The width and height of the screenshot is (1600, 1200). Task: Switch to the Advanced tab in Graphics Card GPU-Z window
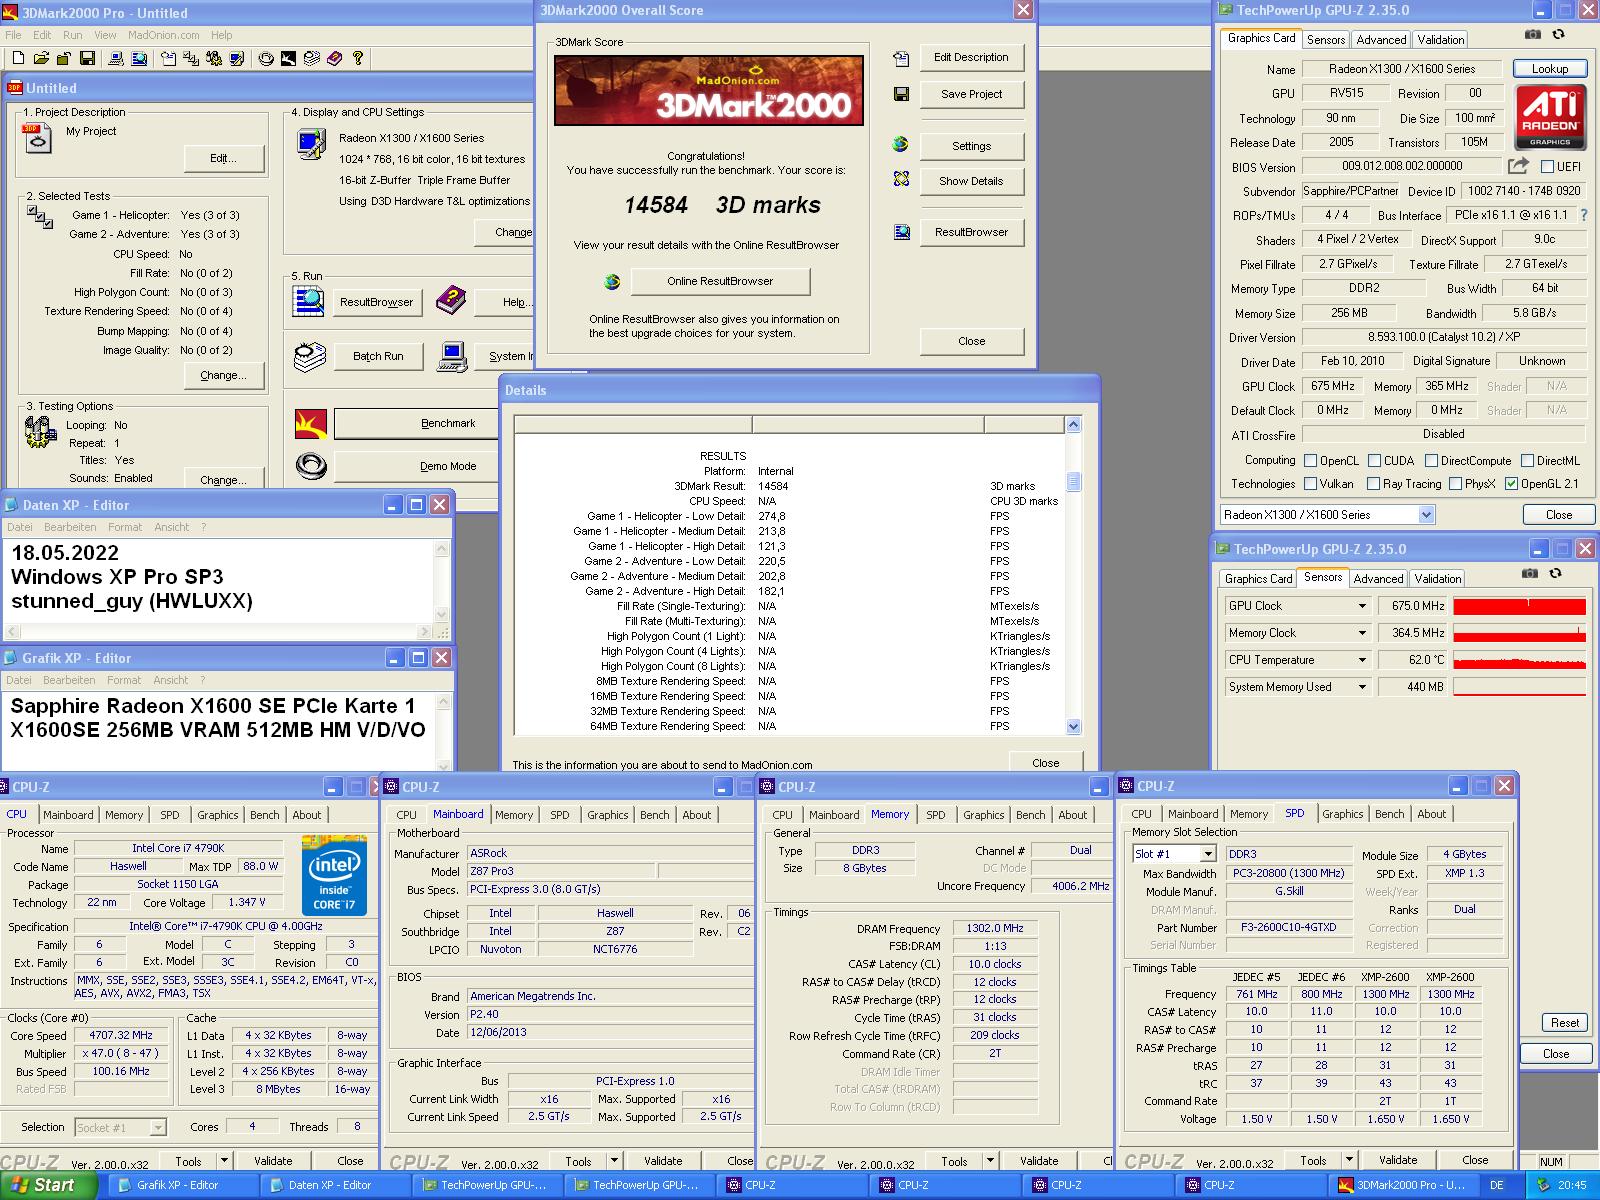(1381, 39)
